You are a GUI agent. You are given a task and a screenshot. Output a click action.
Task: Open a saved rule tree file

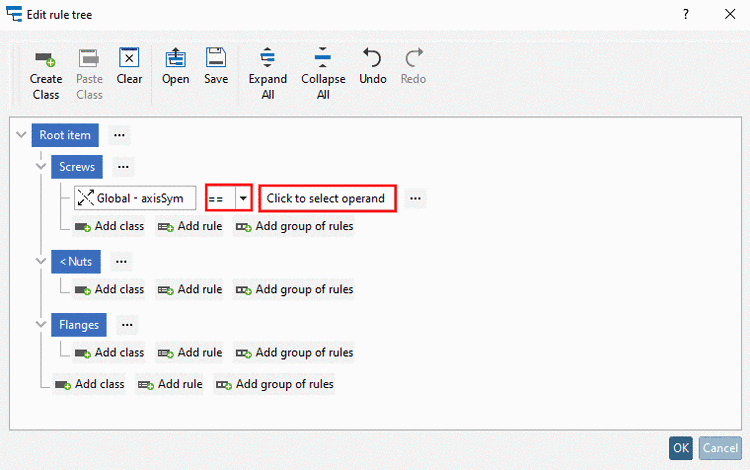176,66
